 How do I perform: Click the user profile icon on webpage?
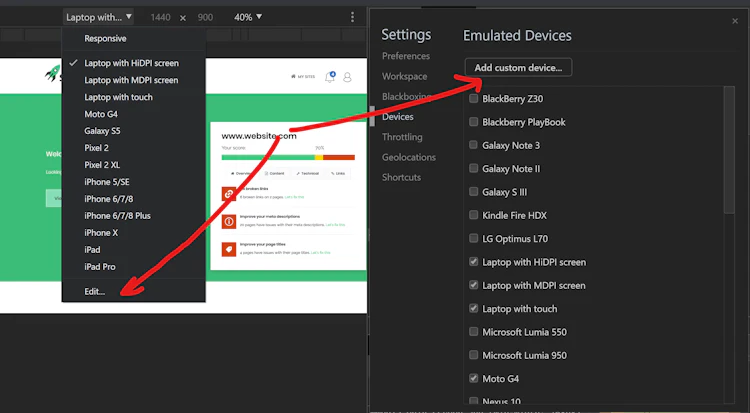347,77
